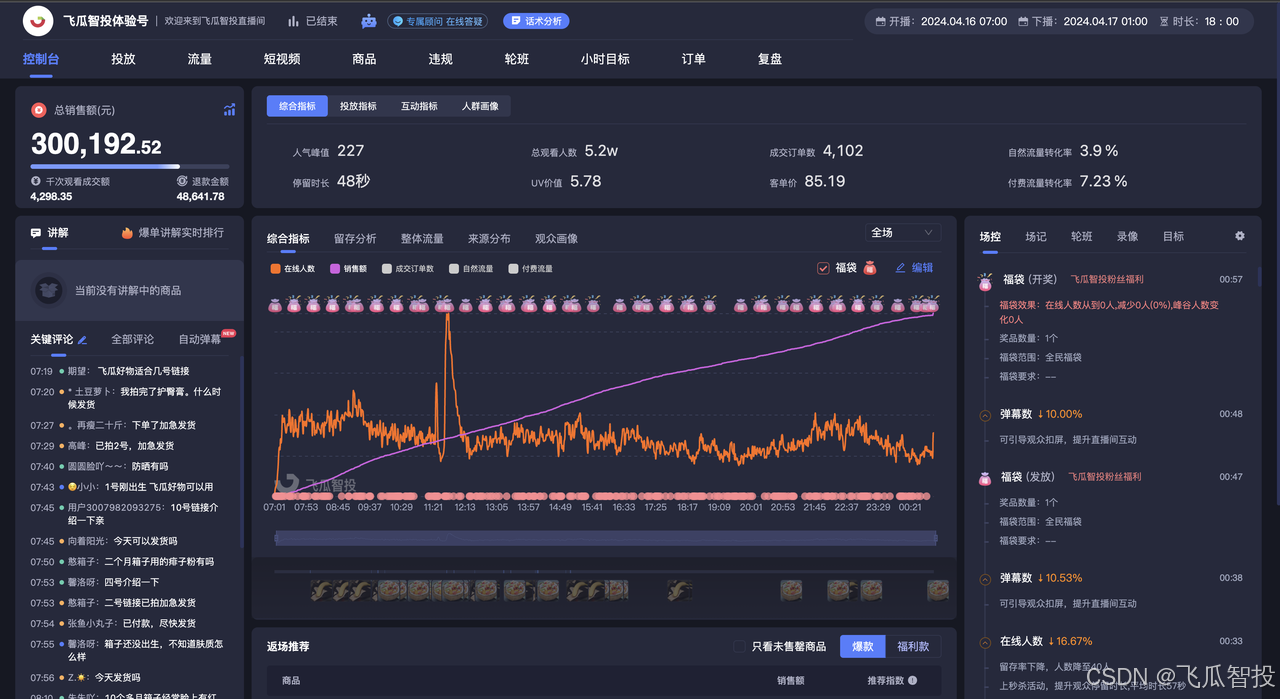Click the Feigua red logo icon

click(x=38, y=20)
